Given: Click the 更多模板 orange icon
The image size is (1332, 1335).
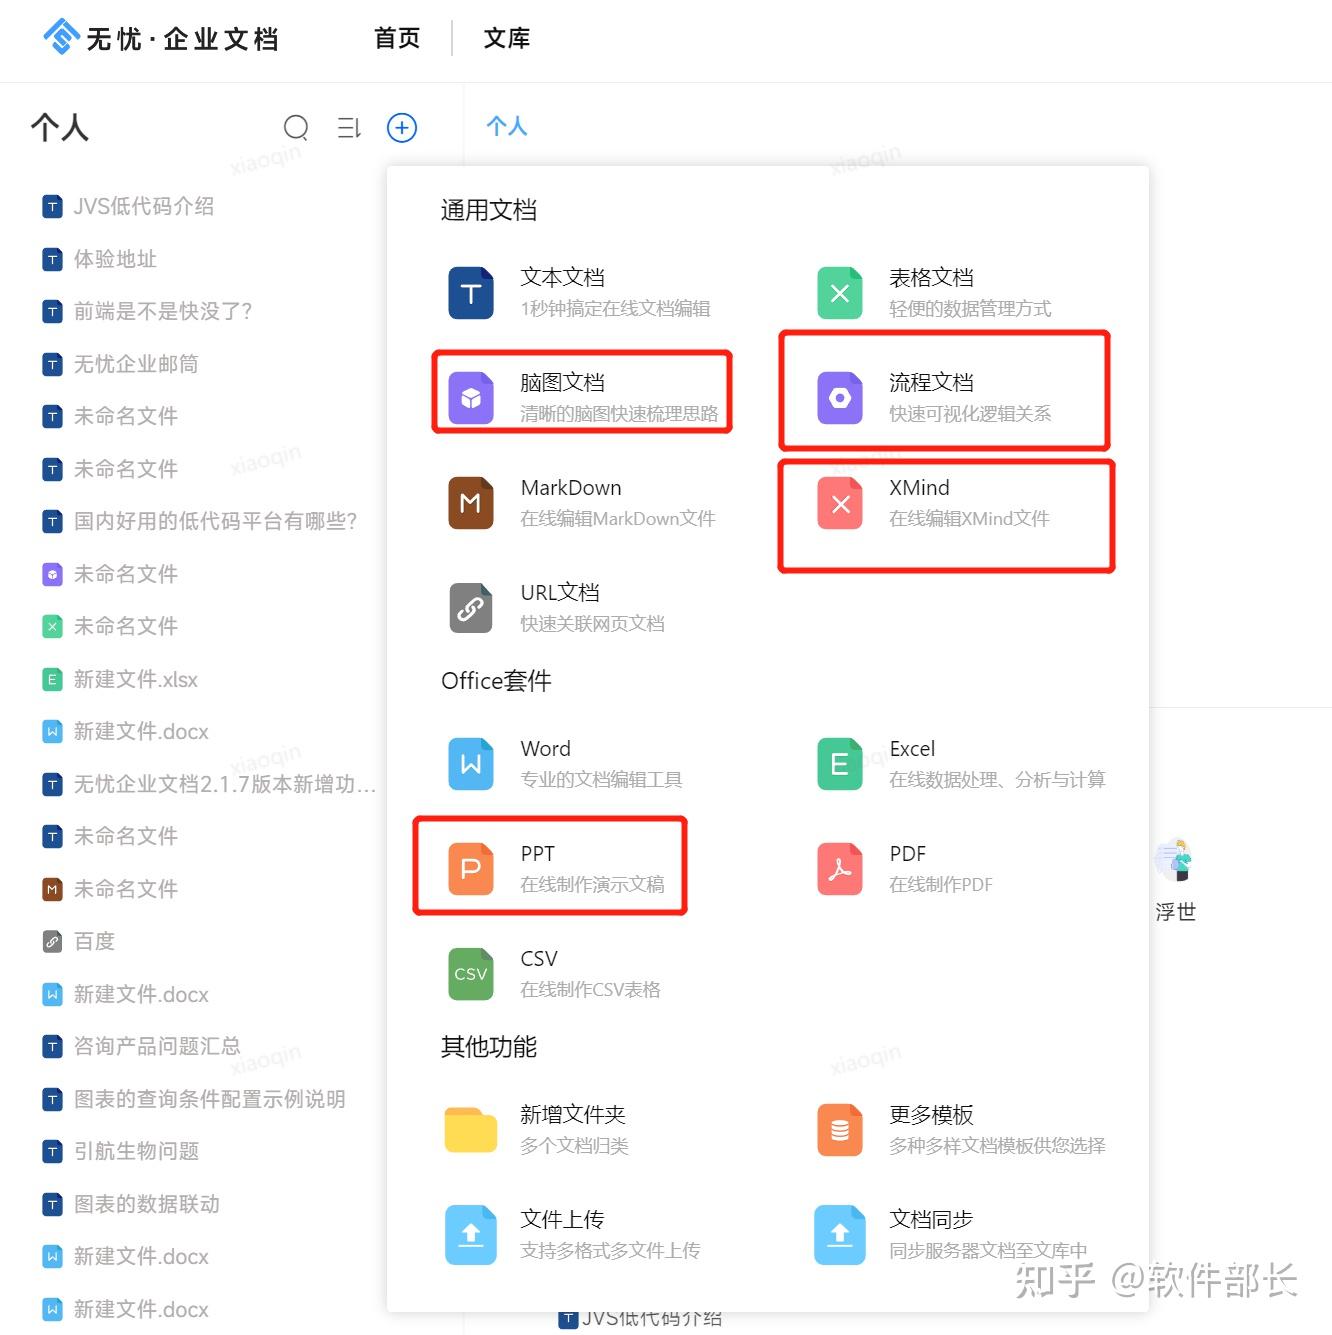Looking at the screenshot, I should click(x=840, y=1130).
